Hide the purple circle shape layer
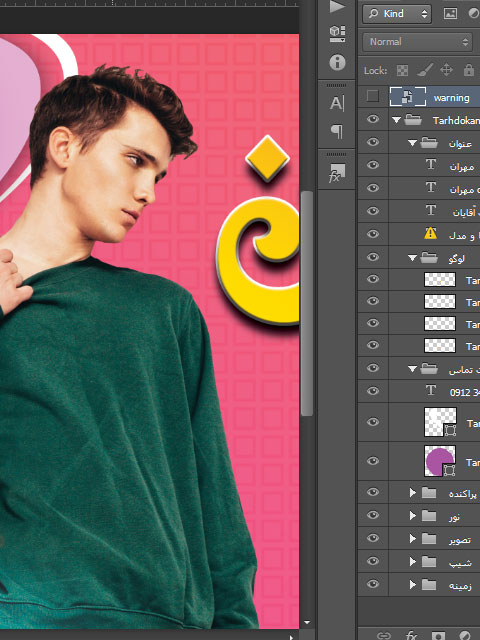 tap(373, 461)
